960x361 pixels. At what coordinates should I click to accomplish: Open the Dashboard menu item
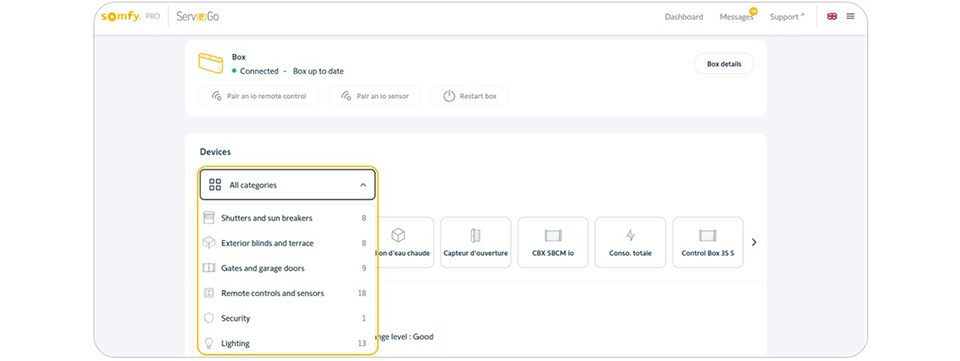[x=684, y=17]
